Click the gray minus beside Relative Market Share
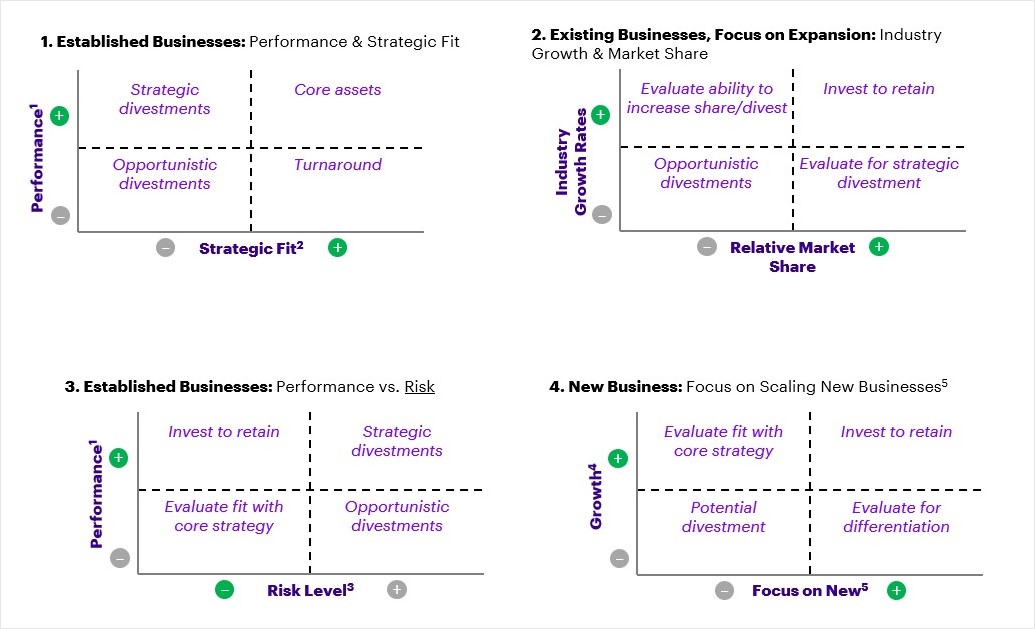This screenshot has height=629, width=1035. click(707, 247)
